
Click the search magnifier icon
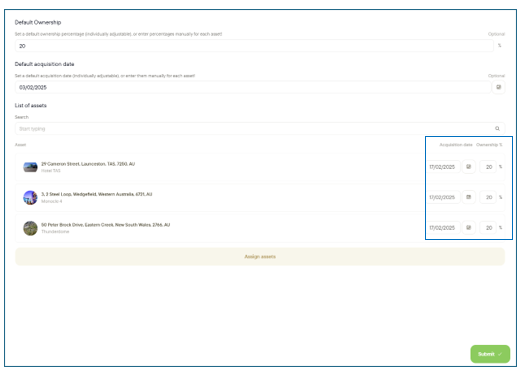point(497,129)
